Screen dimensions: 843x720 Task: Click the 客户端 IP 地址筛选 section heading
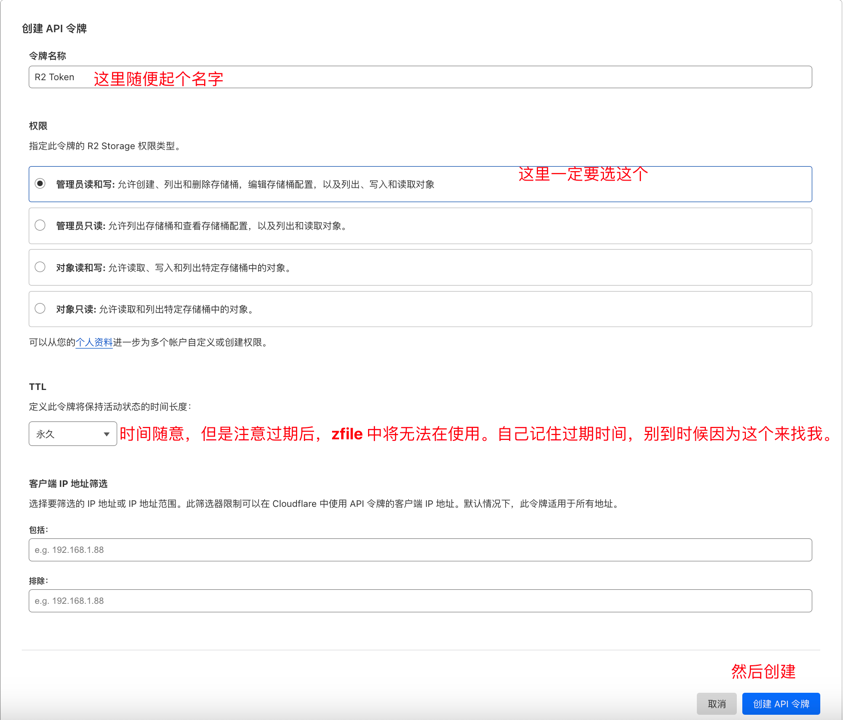[68, 484]
